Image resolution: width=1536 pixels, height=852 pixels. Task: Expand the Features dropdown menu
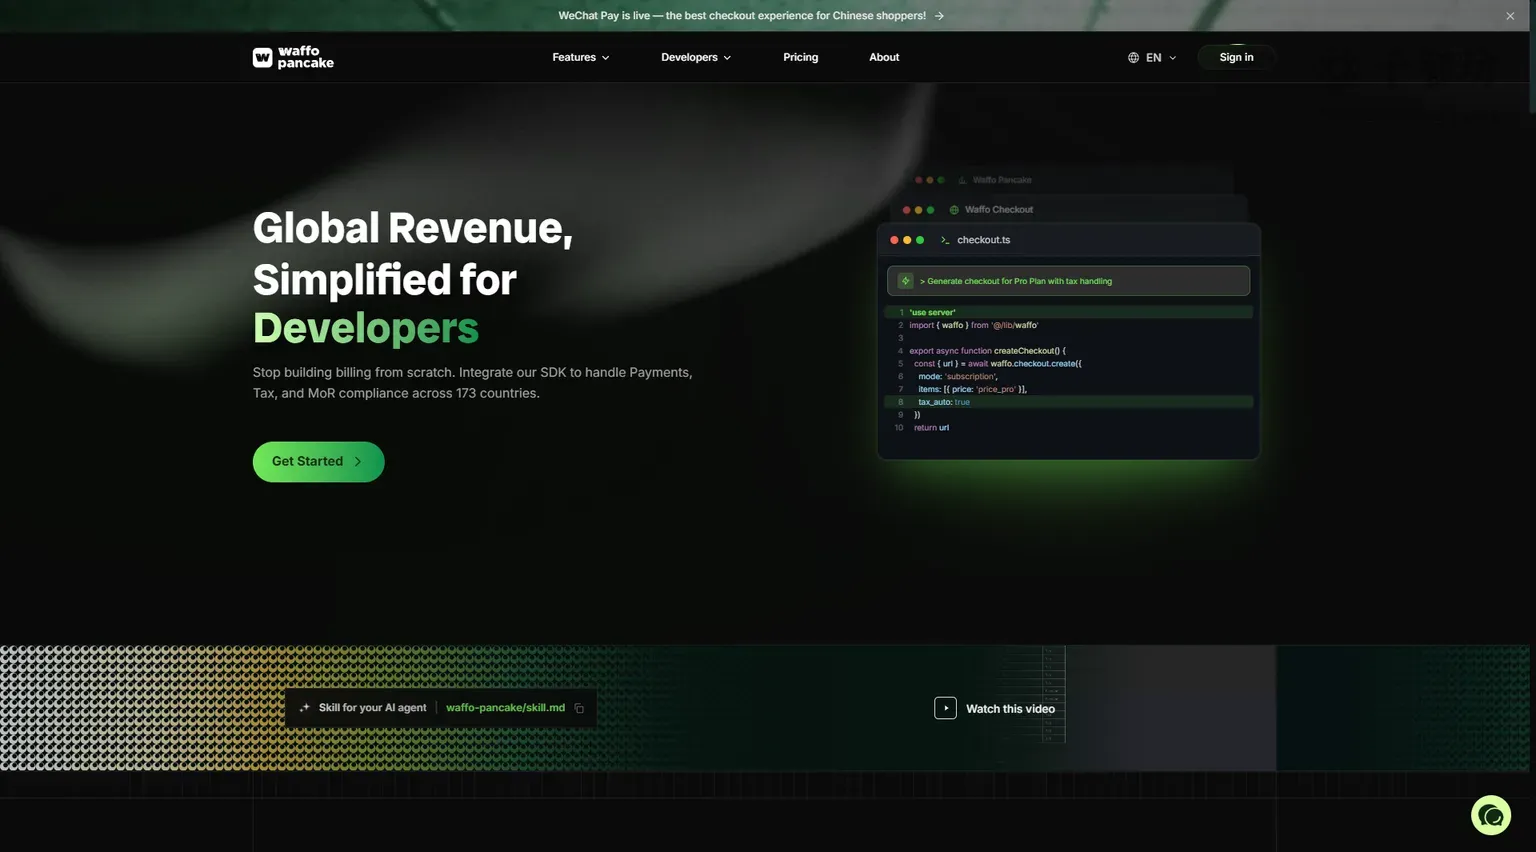point(581,57)
